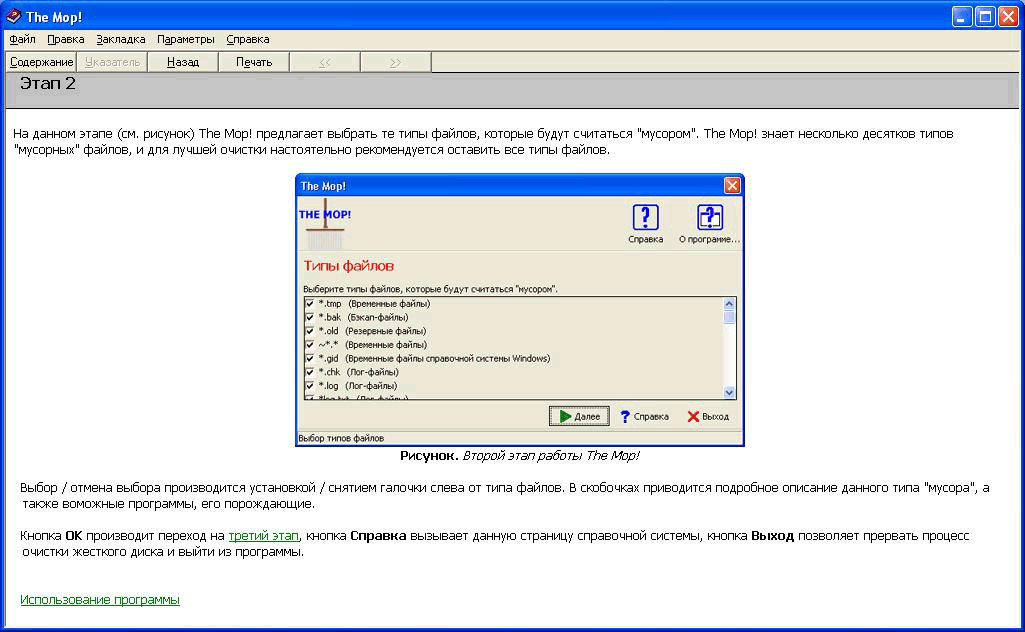Click the blue question Справка button in the picture

coord(644,416)
